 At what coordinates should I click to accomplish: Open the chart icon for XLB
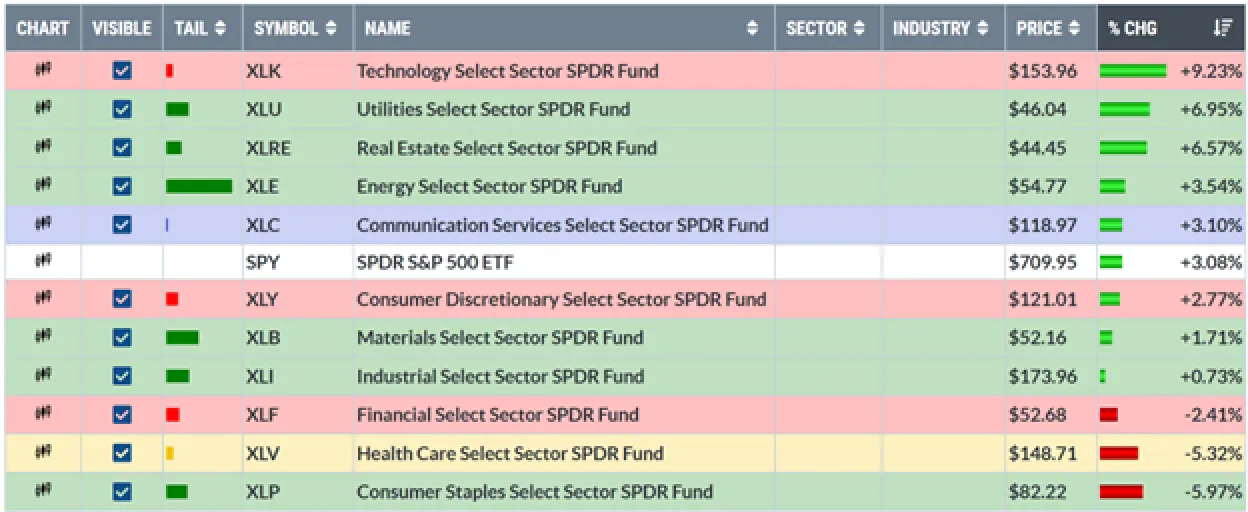(43, 337)
